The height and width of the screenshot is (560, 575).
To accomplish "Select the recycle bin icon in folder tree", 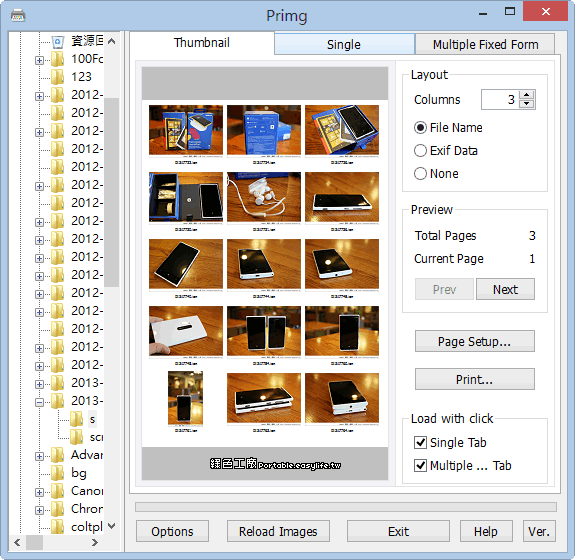I will tap(58, 41).
